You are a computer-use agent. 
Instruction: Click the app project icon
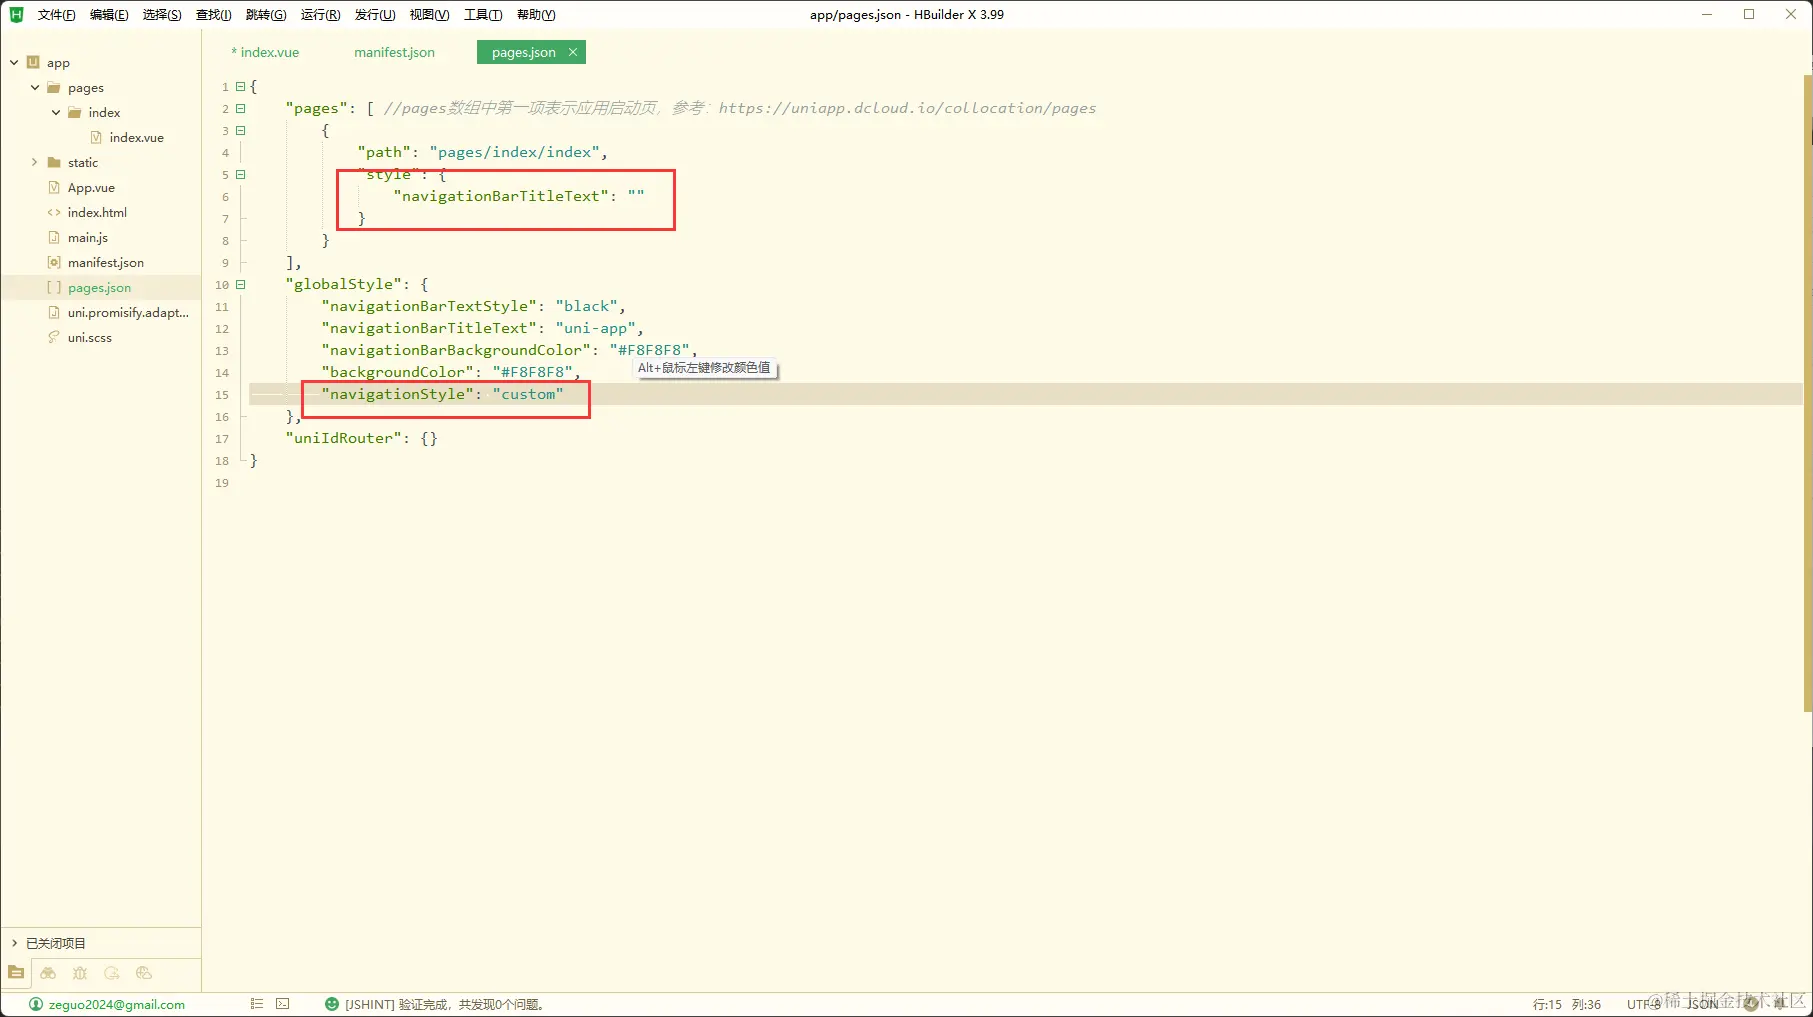pos(33,62)
